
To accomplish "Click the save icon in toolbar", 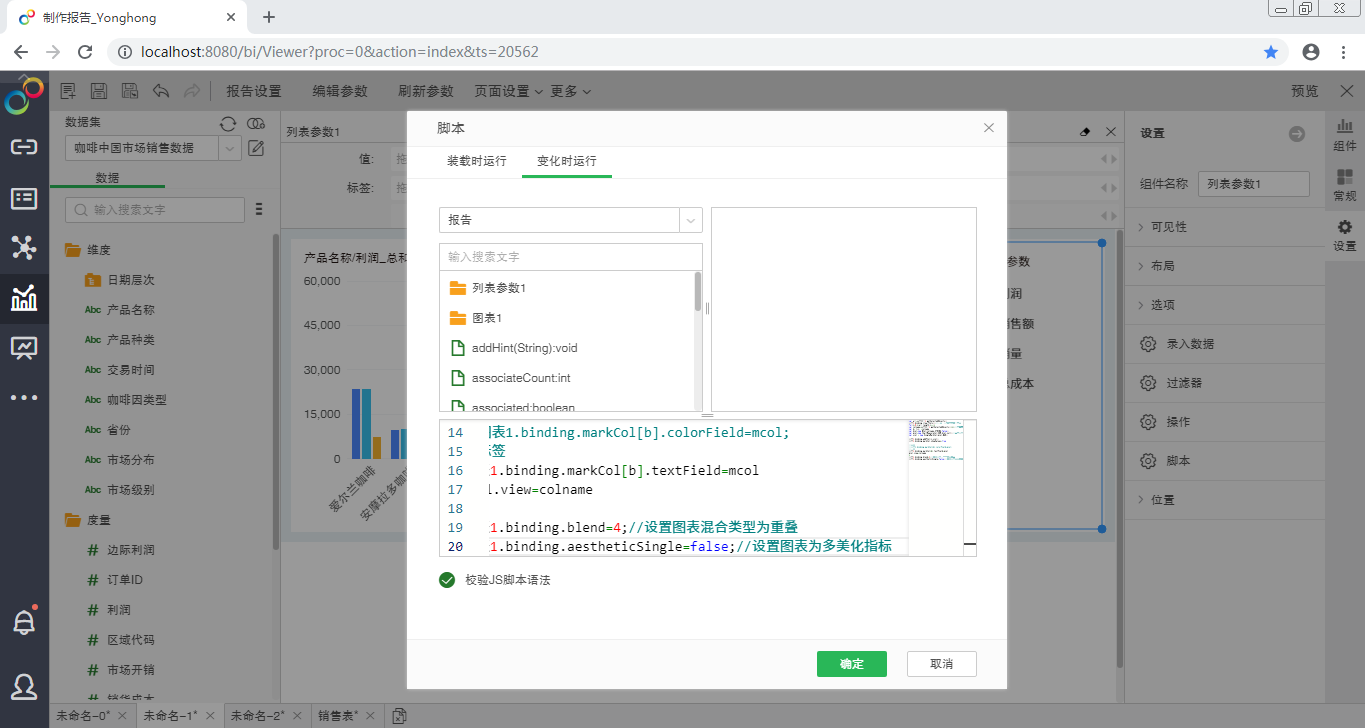I will click(x=99, y=91).
